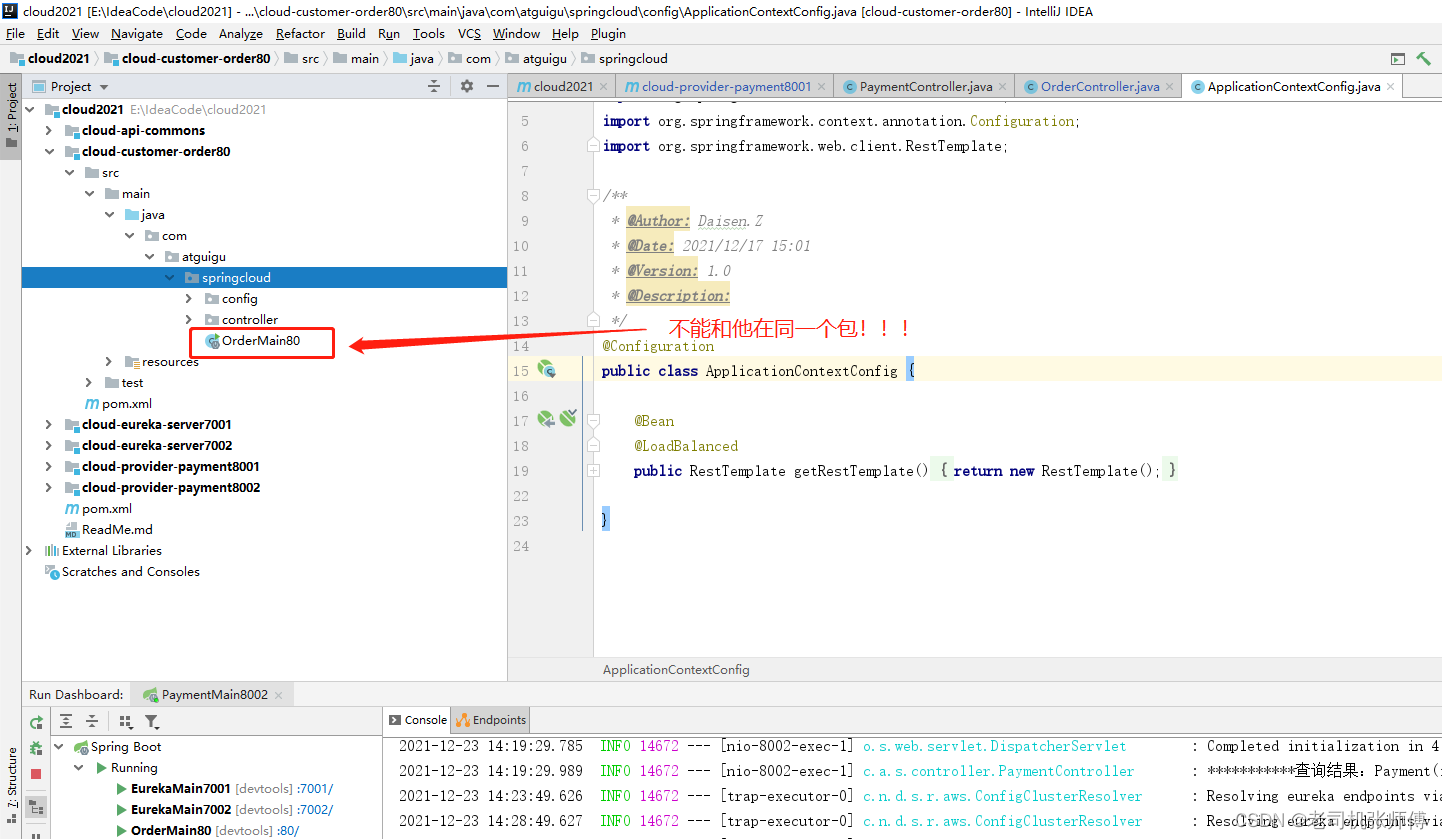Open the Filter funnel icon in Run Dashboard
The height and width of the screenshot is (839, 1442).
[x=151, y=721]
